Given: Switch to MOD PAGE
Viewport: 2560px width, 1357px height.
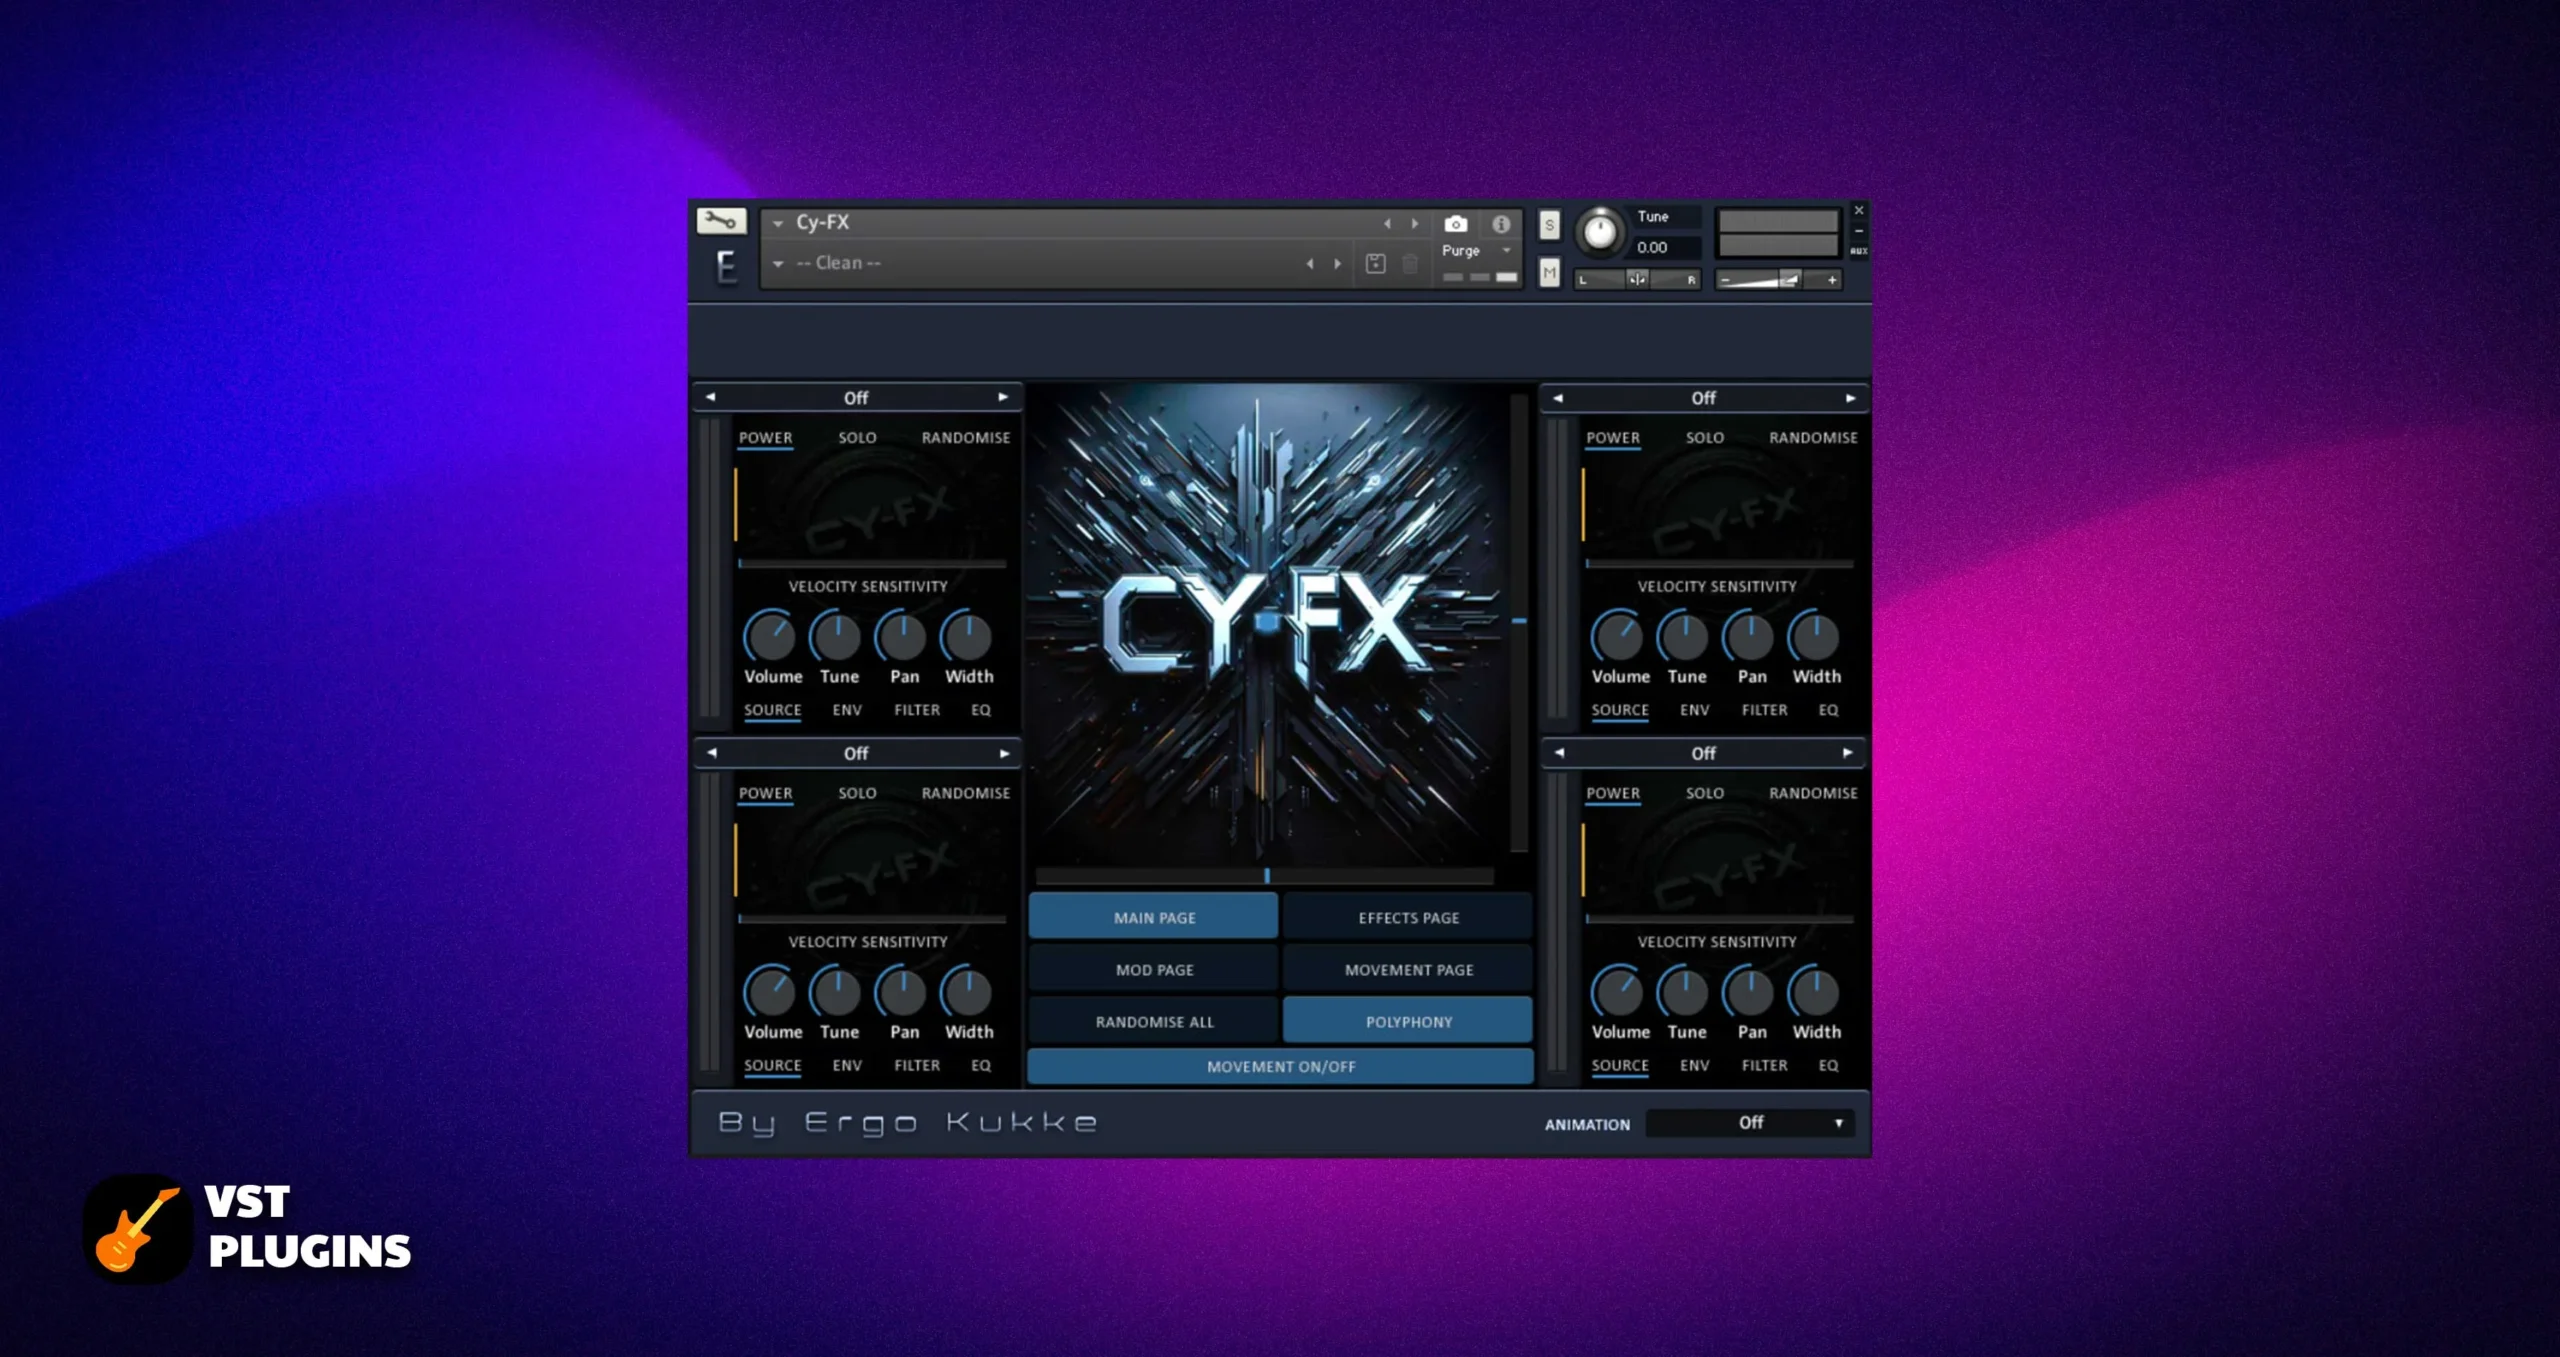Looking at the screenshot, I should 1154,970.
